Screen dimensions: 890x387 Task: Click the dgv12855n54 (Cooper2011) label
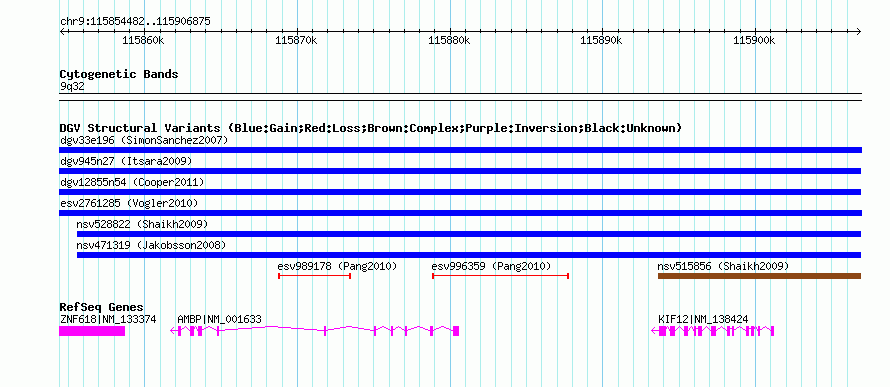pyautogui.click(x=132, y=182)
